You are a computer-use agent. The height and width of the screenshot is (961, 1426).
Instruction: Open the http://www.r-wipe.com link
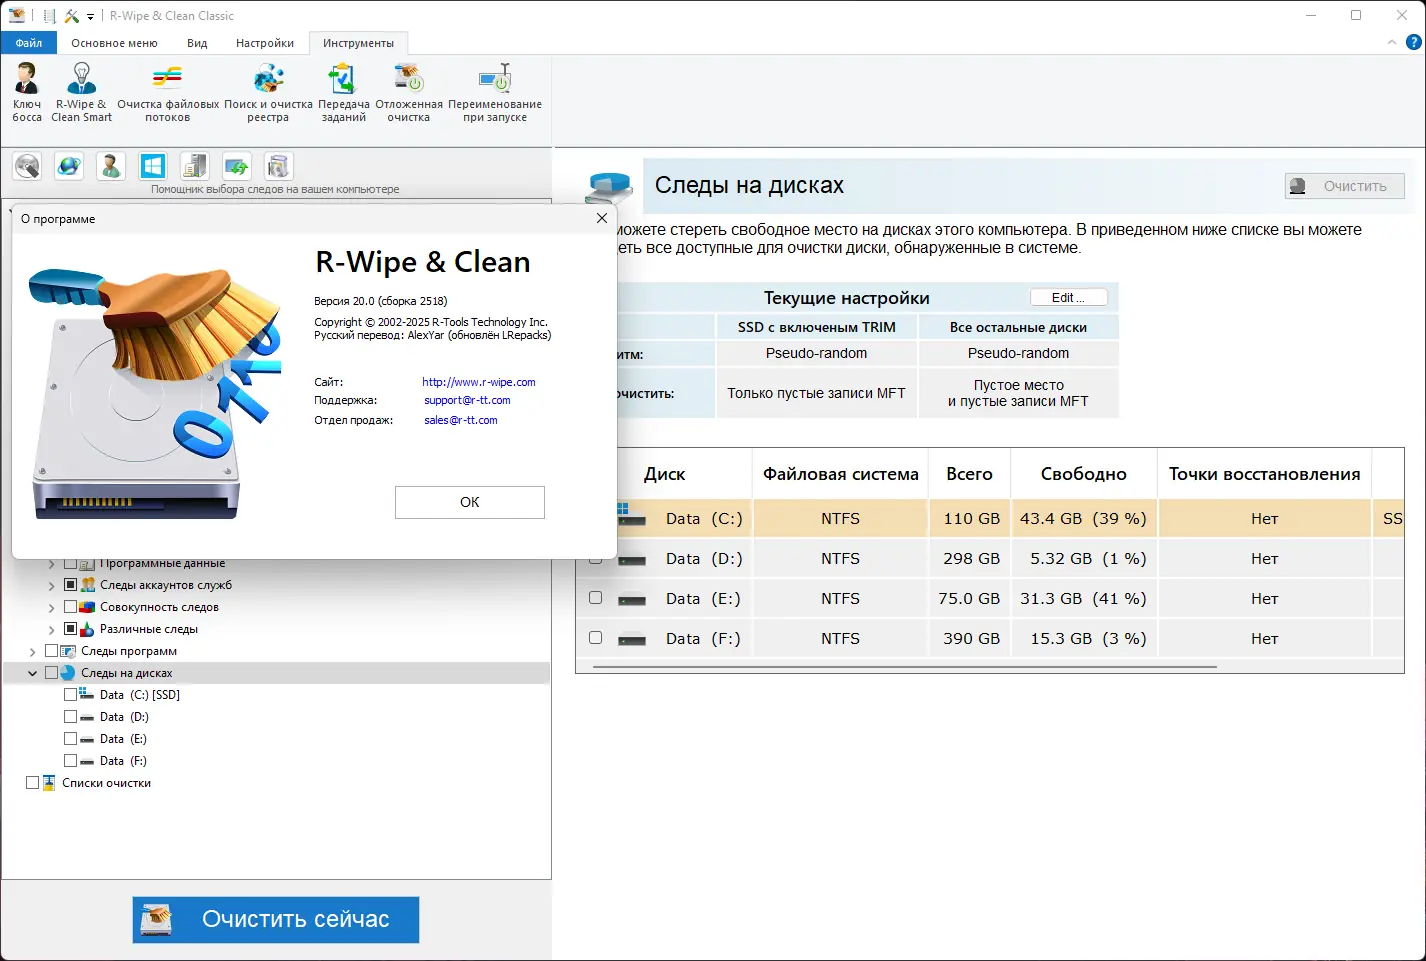[479, 381]
